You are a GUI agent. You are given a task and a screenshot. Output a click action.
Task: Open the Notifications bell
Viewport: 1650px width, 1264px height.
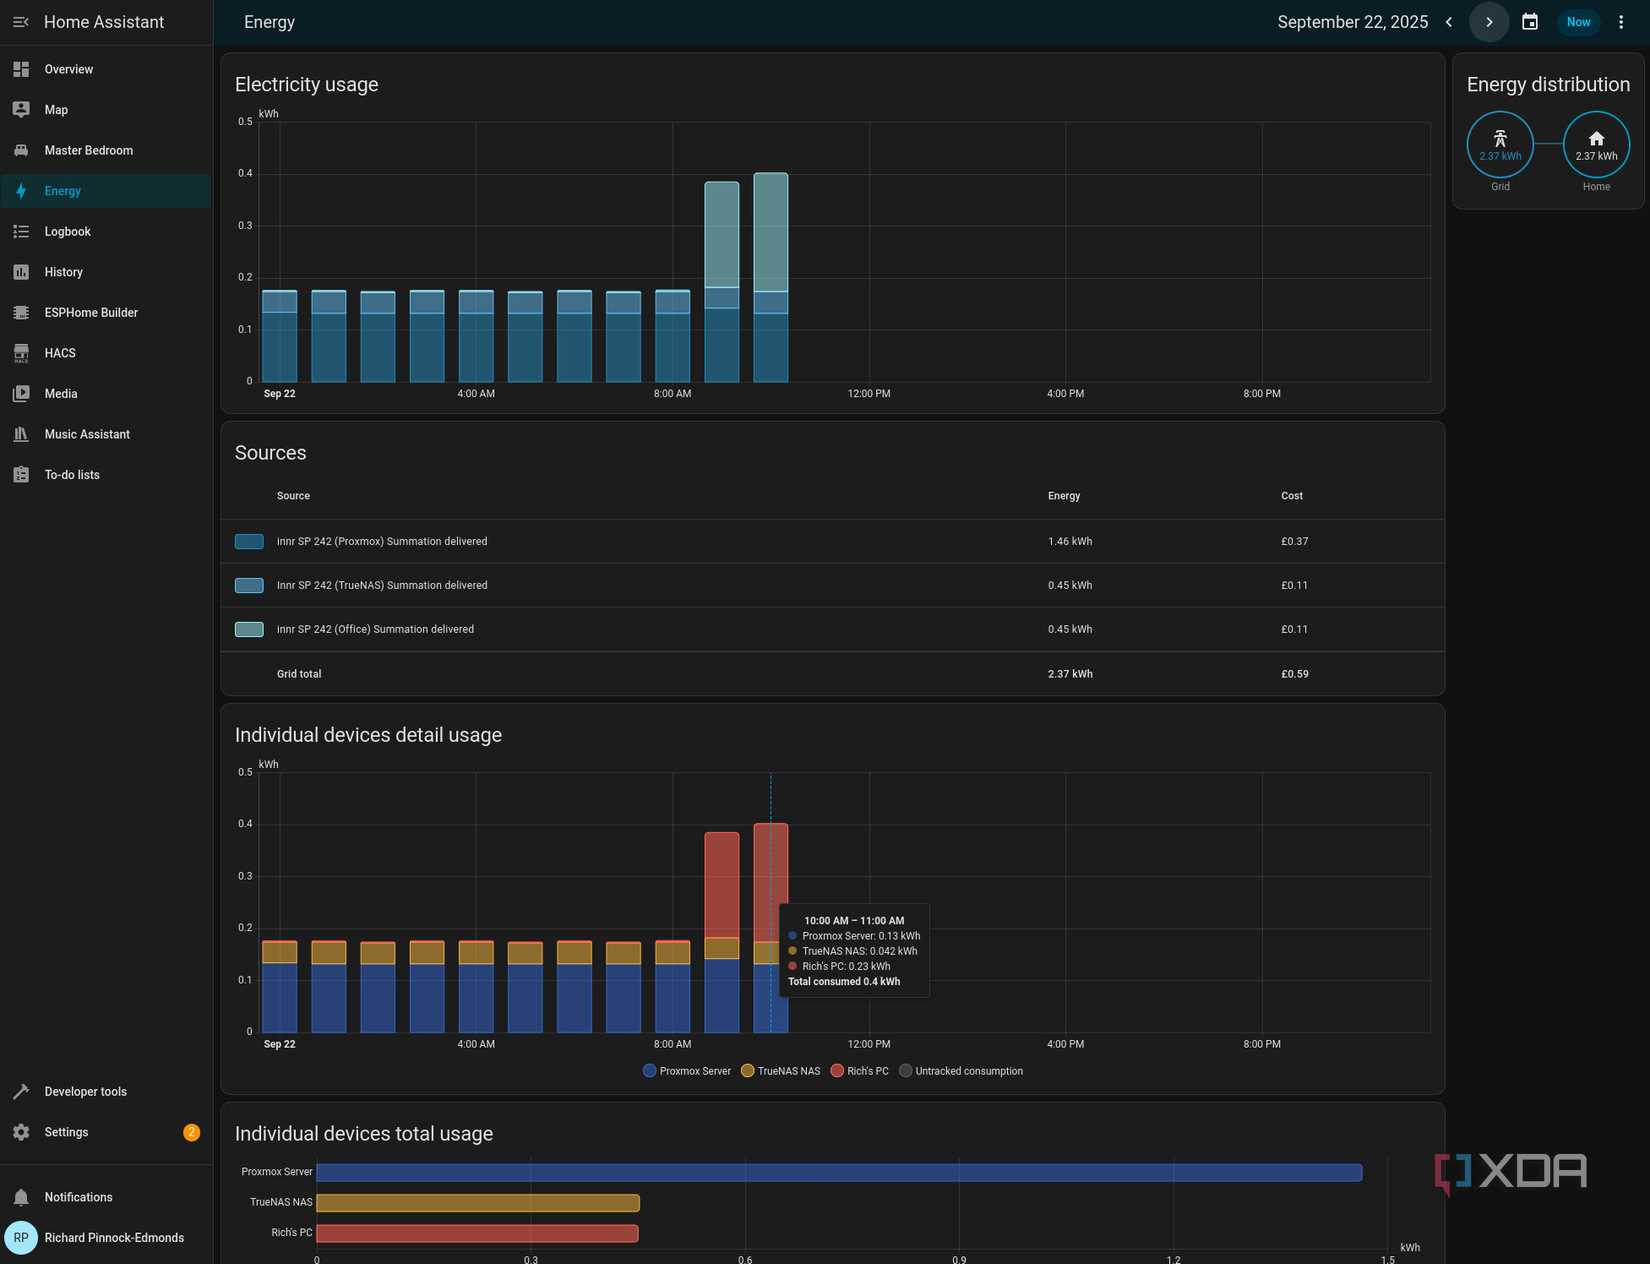click(21, 1197)
